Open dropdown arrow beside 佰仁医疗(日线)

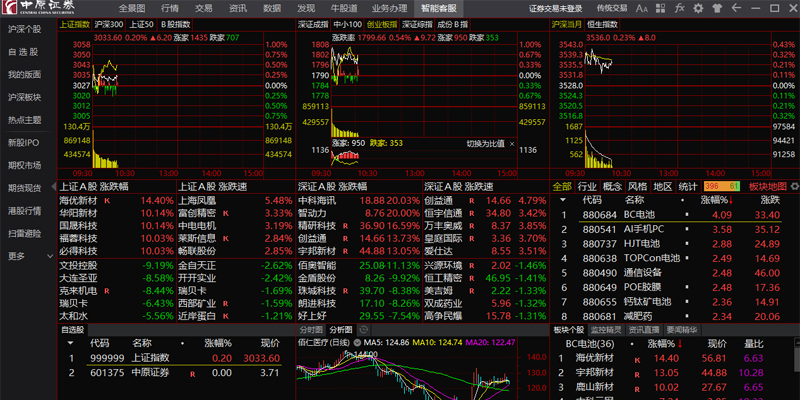pyautogui.click(x=357, y=342)
